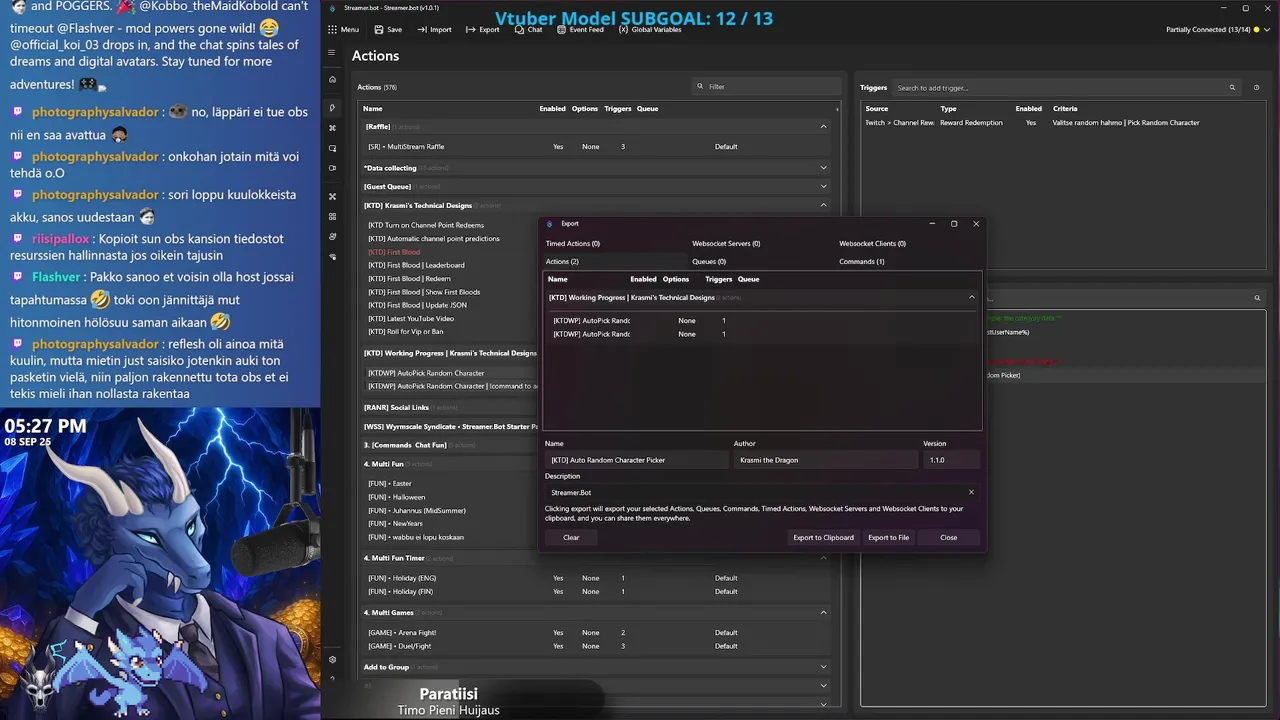
Task: Collapse the 4. Multi Games group
Action: click(x=824, y=612)
